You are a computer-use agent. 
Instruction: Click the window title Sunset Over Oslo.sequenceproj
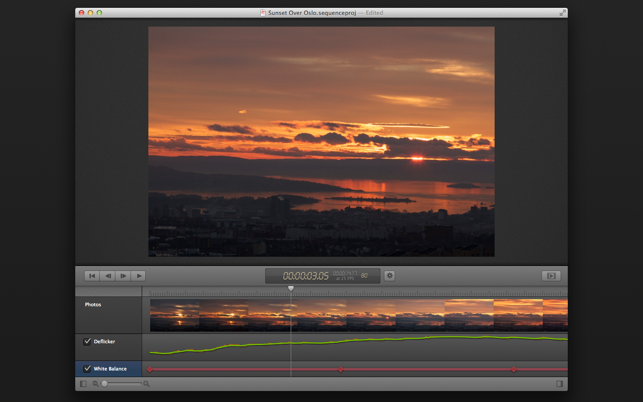tap(312, 13)
